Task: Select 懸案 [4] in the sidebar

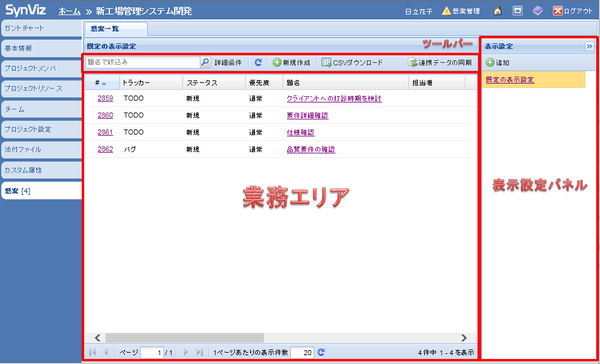Action: pos(41,191)
